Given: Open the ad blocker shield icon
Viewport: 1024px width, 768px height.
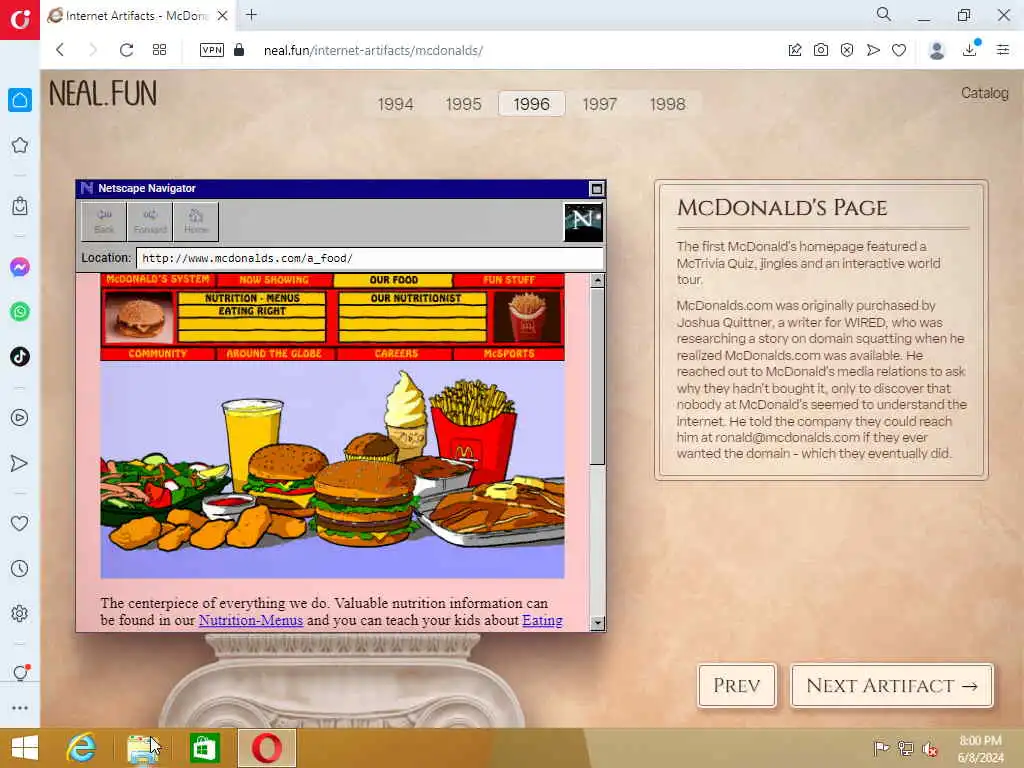Looking at the screenshot, I should (847, 50).
